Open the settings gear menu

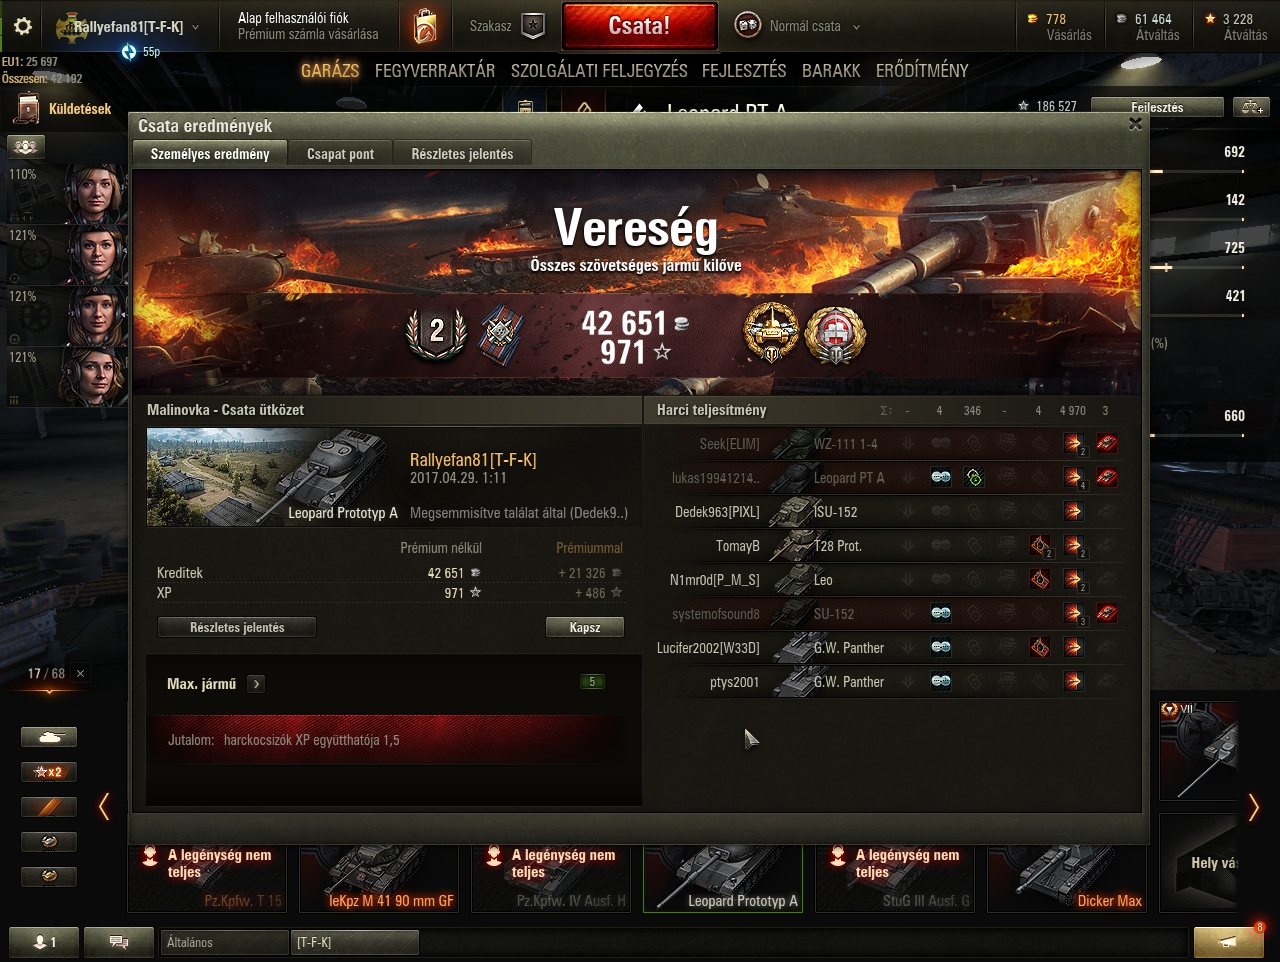click(23, 26)
